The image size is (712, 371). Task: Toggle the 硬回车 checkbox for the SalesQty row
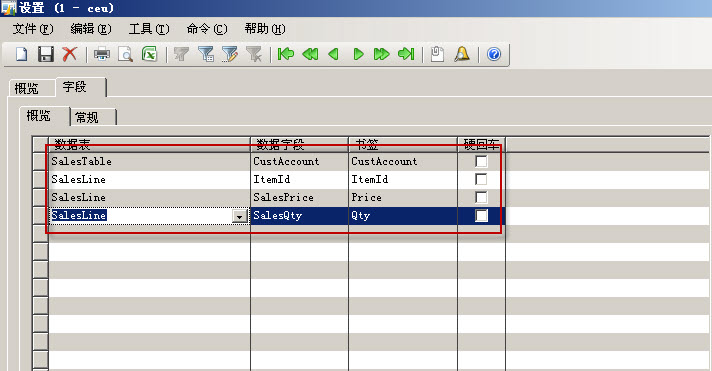481,215
